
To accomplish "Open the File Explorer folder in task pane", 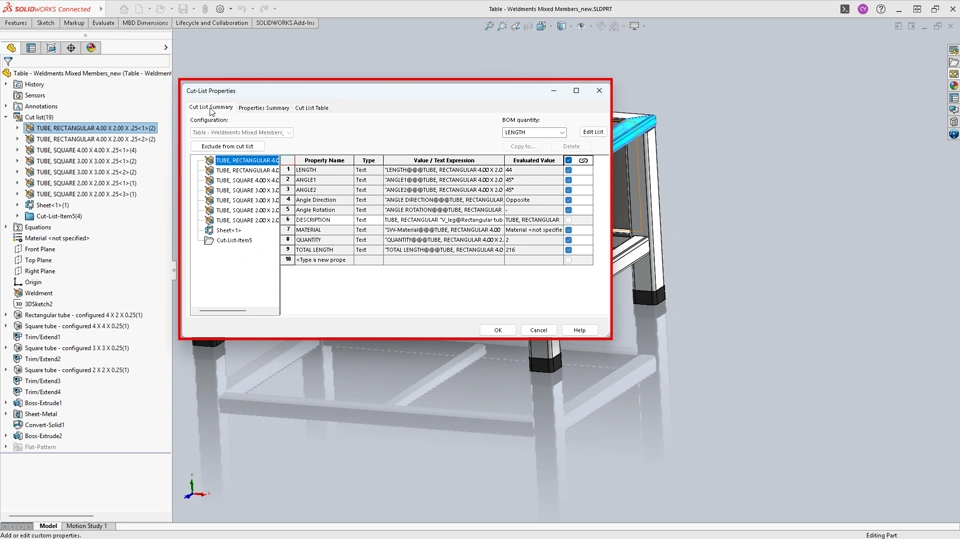I will (x=954, y=62).
